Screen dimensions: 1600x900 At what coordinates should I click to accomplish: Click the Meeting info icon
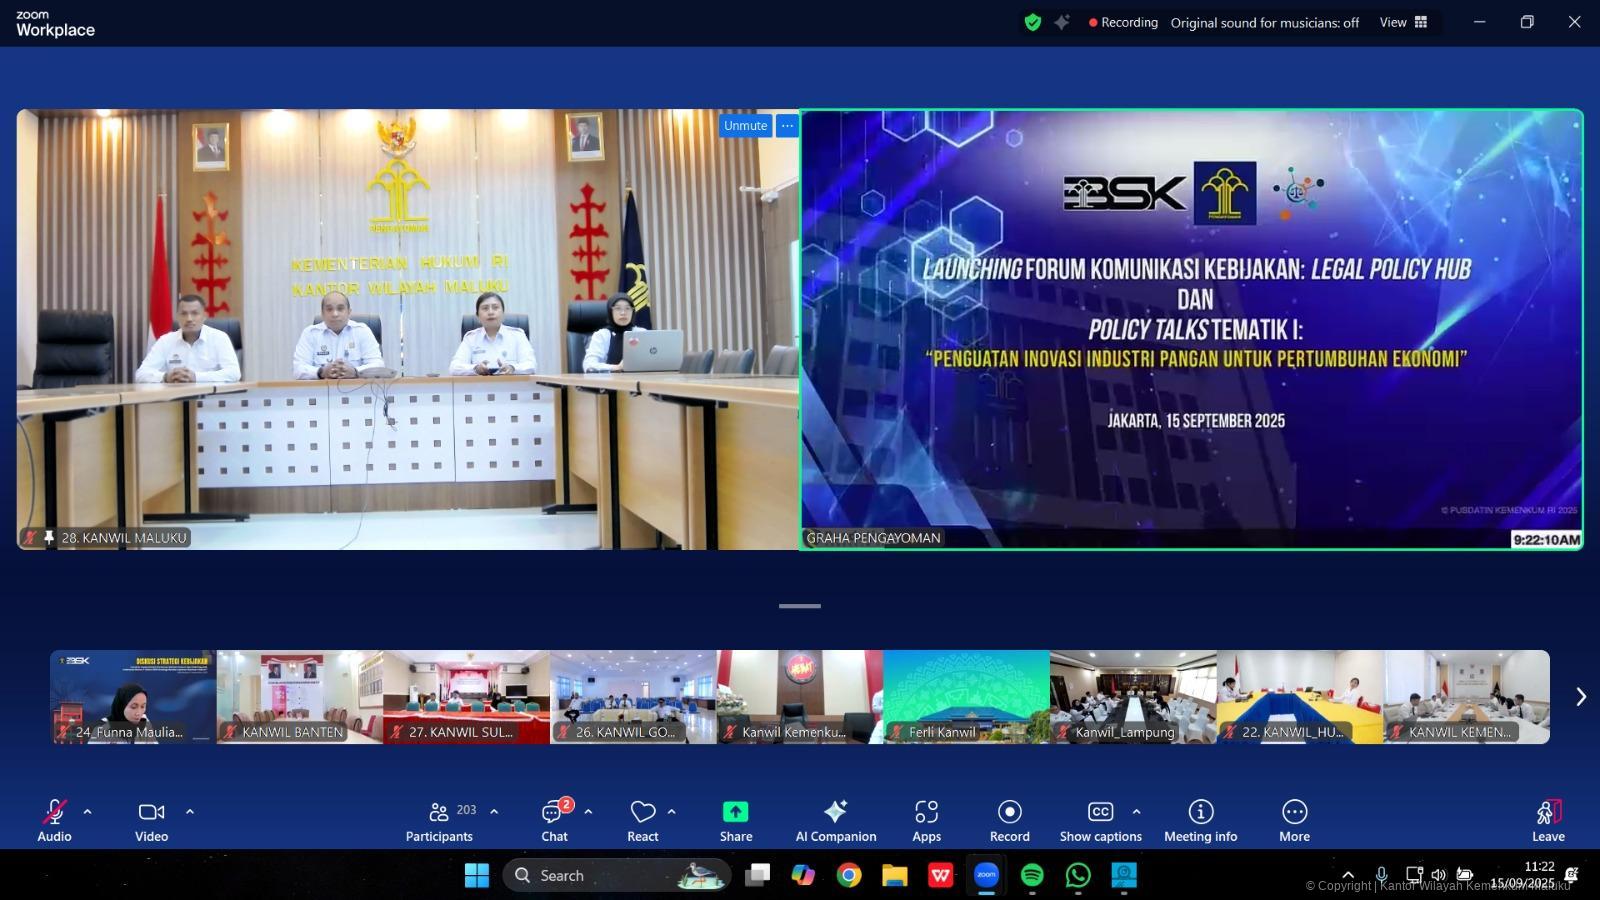pyautogui.click(x=1200, y=812)
